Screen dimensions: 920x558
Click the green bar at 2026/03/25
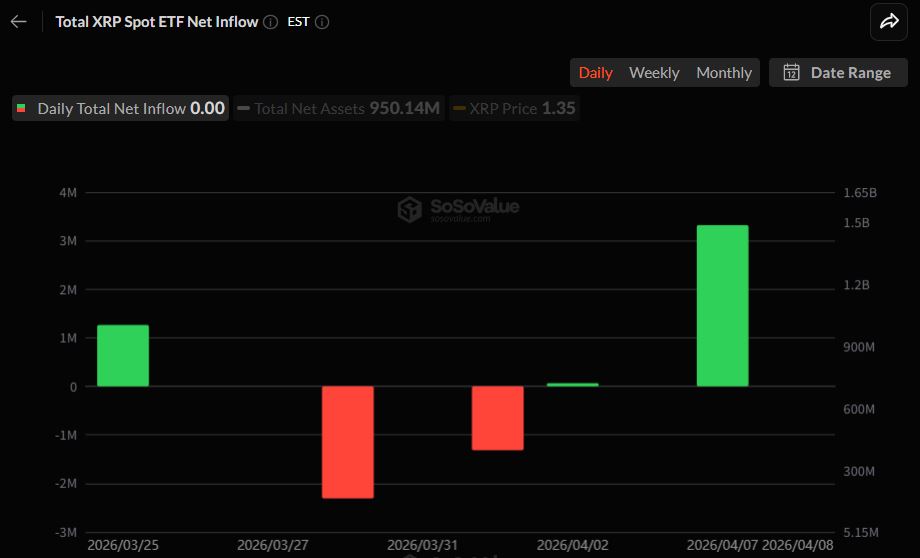pyautogui.click(x=123, y=355)
